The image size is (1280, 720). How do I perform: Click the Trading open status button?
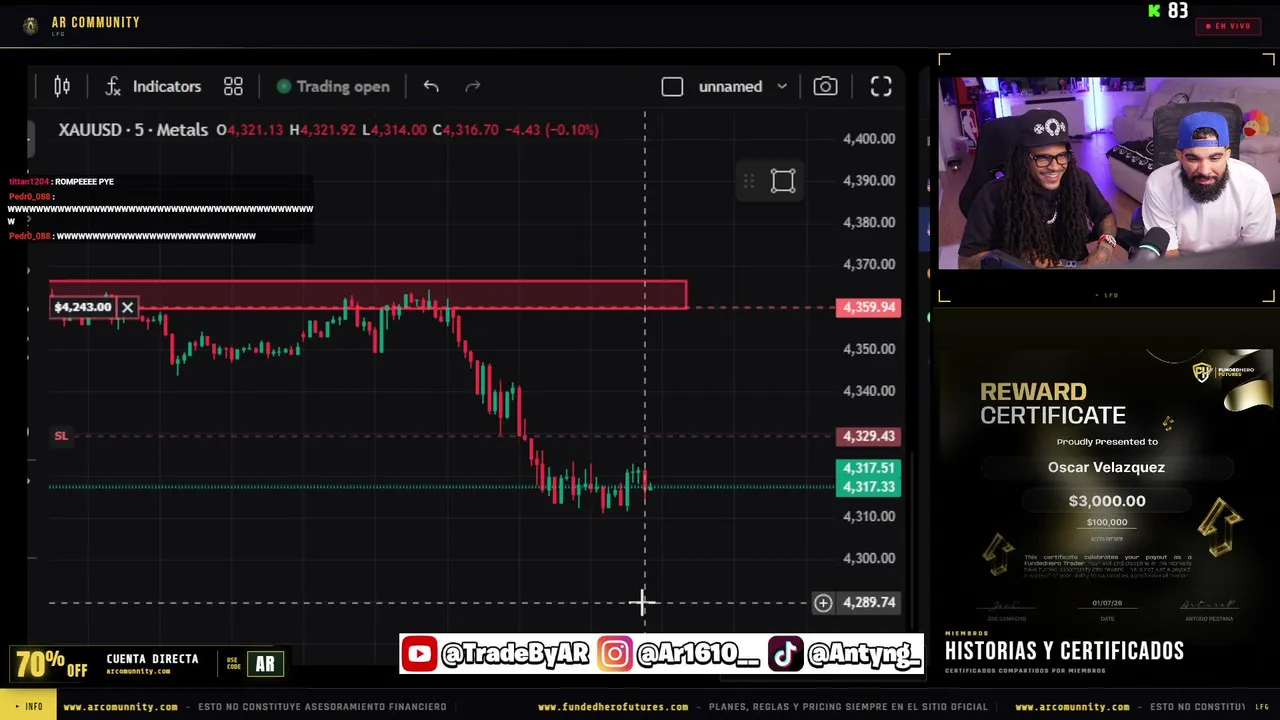click(x=333, y=87)
